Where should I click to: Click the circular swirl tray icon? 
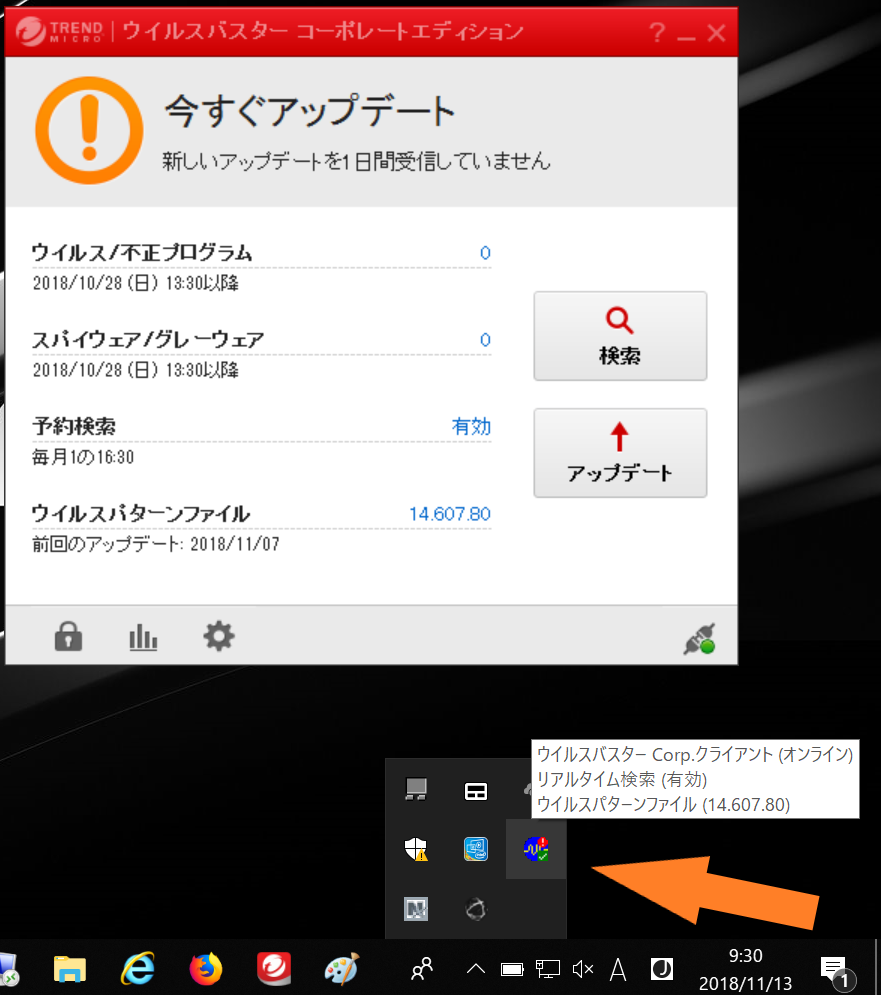[476, 909]
